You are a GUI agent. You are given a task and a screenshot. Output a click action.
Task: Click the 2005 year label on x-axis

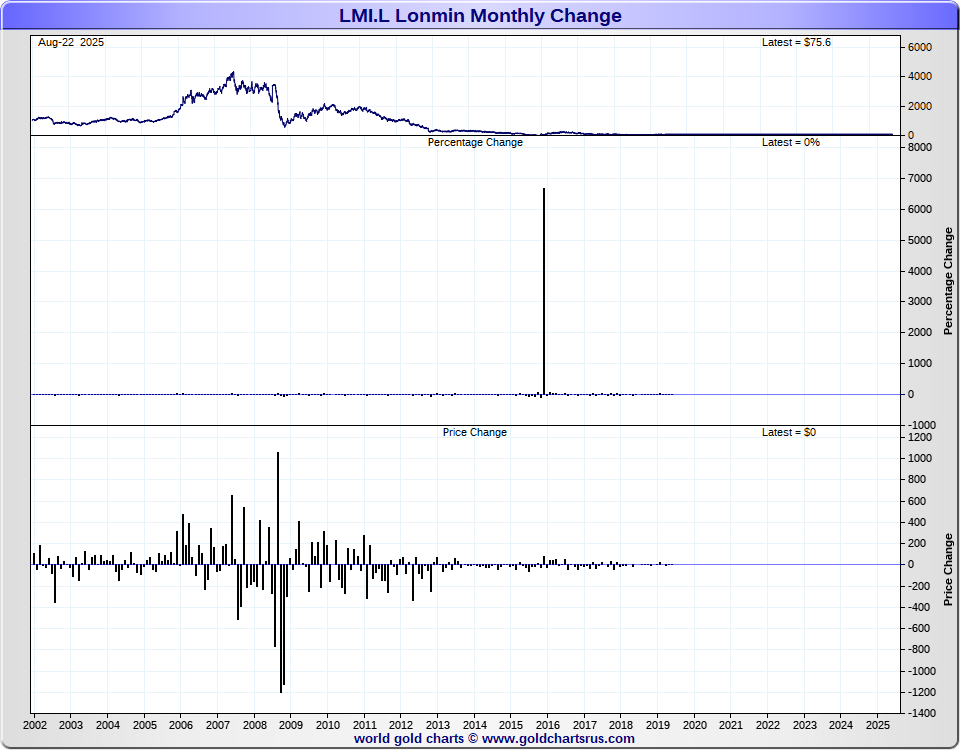click(x=144, y=725)
